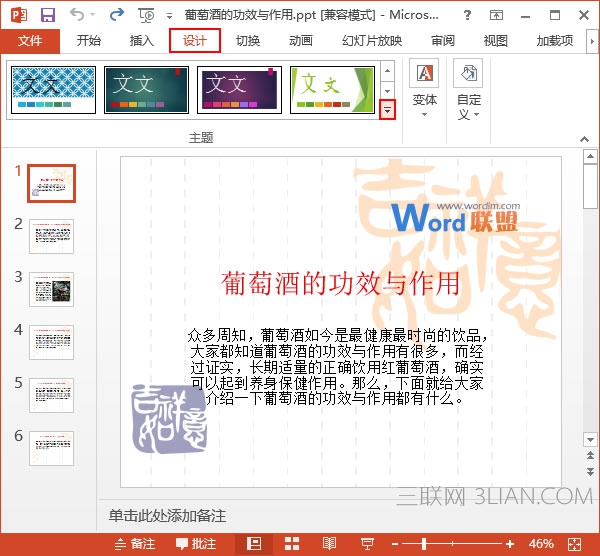This screenshot has height=556, width=600.
Task: Open the 审阅 (Review) tab
Action: [443, 41]
